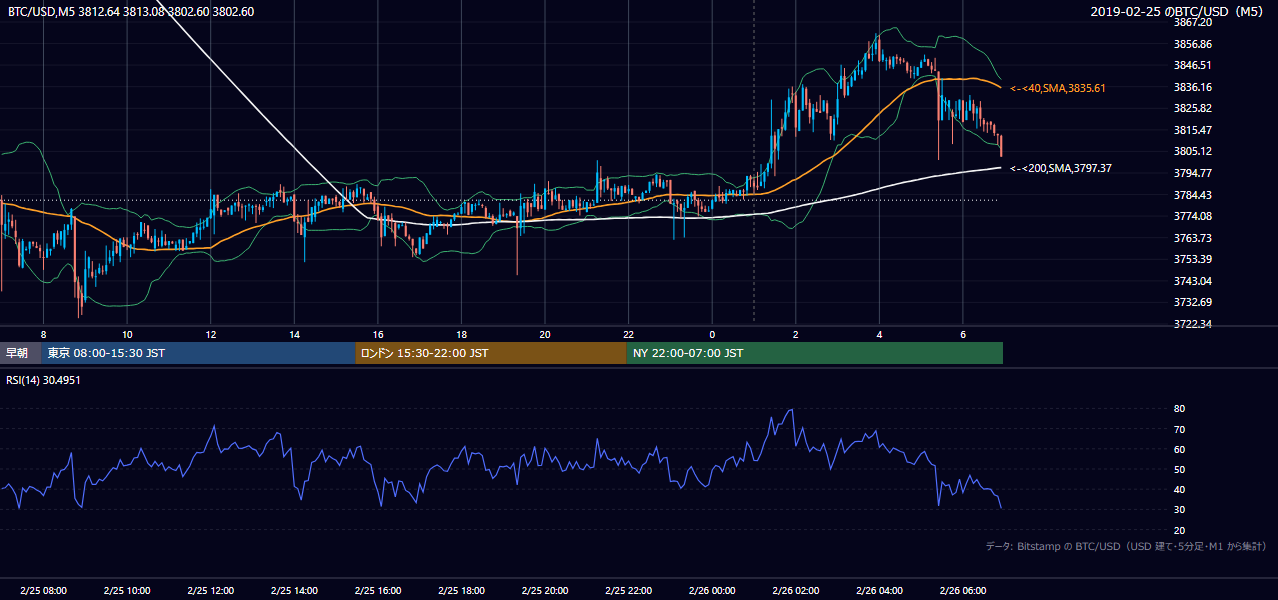The height and width of the screenshot is (600, 1278).
Task: Click the 2/25 18:00 date label
Action: (x=461, y=591)
